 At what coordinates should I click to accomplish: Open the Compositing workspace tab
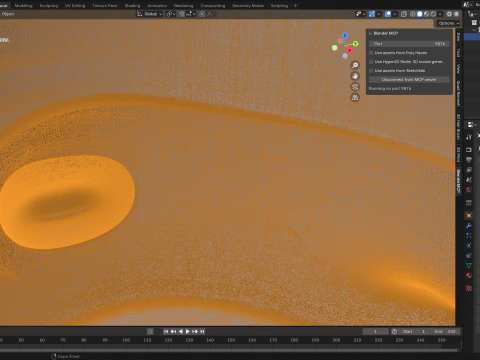[x=213, y=6]
